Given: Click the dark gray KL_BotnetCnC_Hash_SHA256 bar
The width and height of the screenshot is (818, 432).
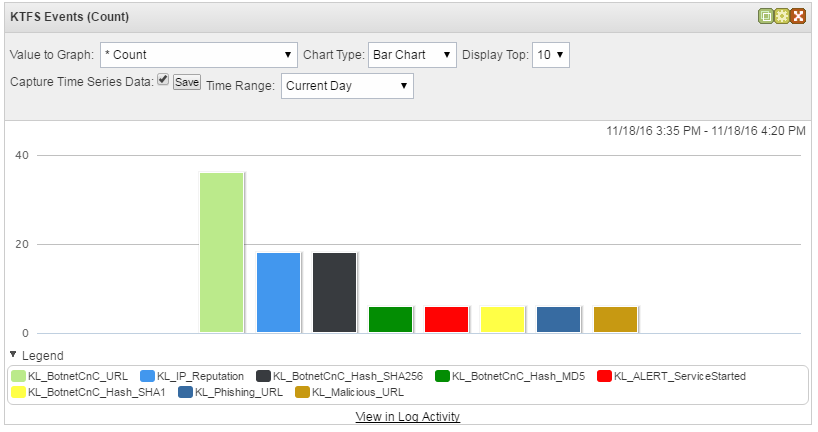Looking at the screenshot, I should tap(334, 292).
